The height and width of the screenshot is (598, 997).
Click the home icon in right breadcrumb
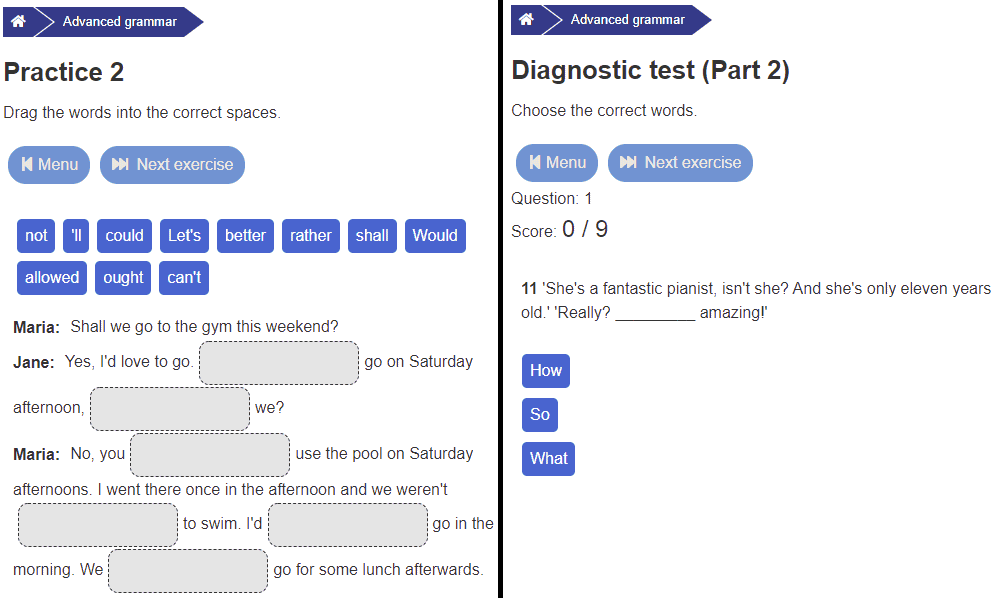[x=526, y=20]
